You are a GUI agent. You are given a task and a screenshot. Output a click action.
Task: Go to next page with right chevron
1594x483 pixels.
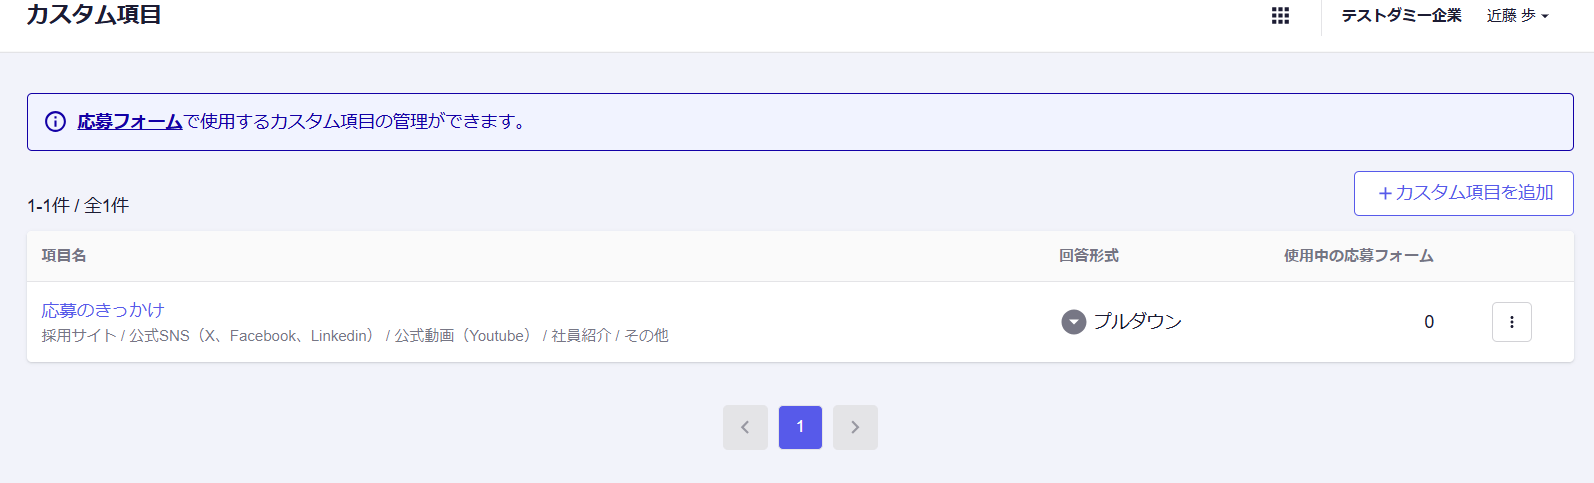click(855, 427)
